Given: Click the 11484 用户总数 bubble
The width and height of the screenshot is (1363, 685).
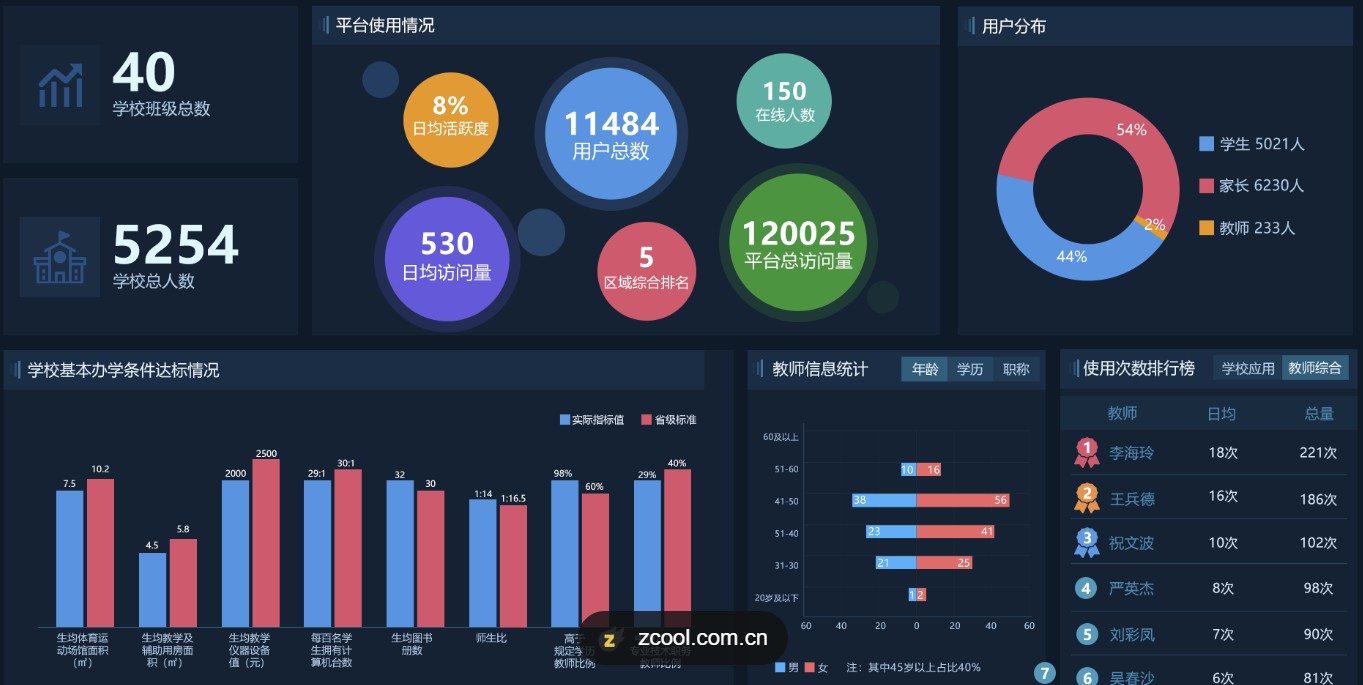Looking at the screenshot, I should click(x=611, y=134).
